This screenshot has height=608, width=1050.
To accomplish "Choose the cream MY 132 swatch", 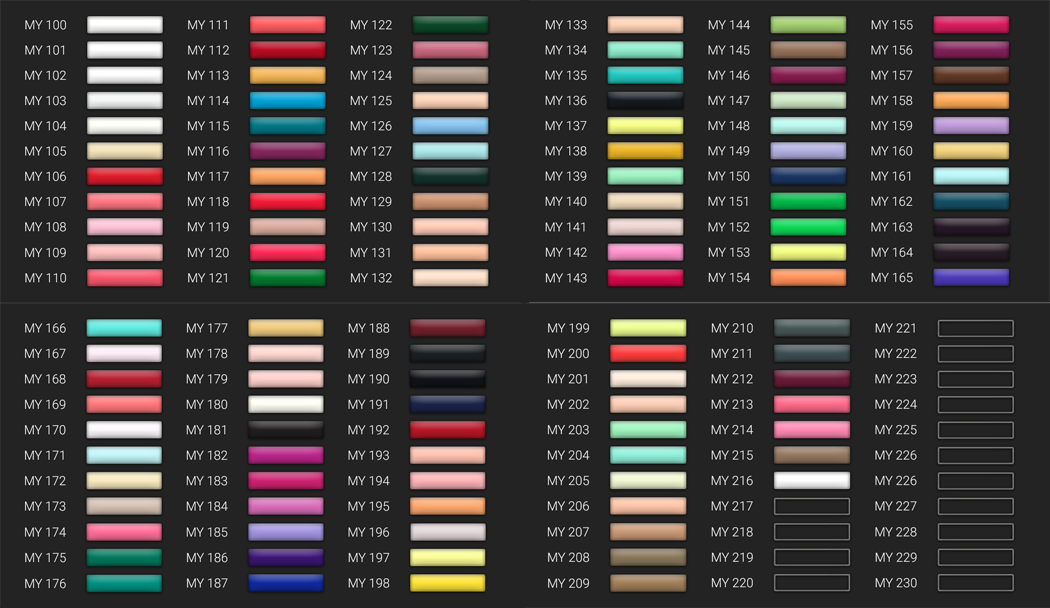I will click(450, 277).
